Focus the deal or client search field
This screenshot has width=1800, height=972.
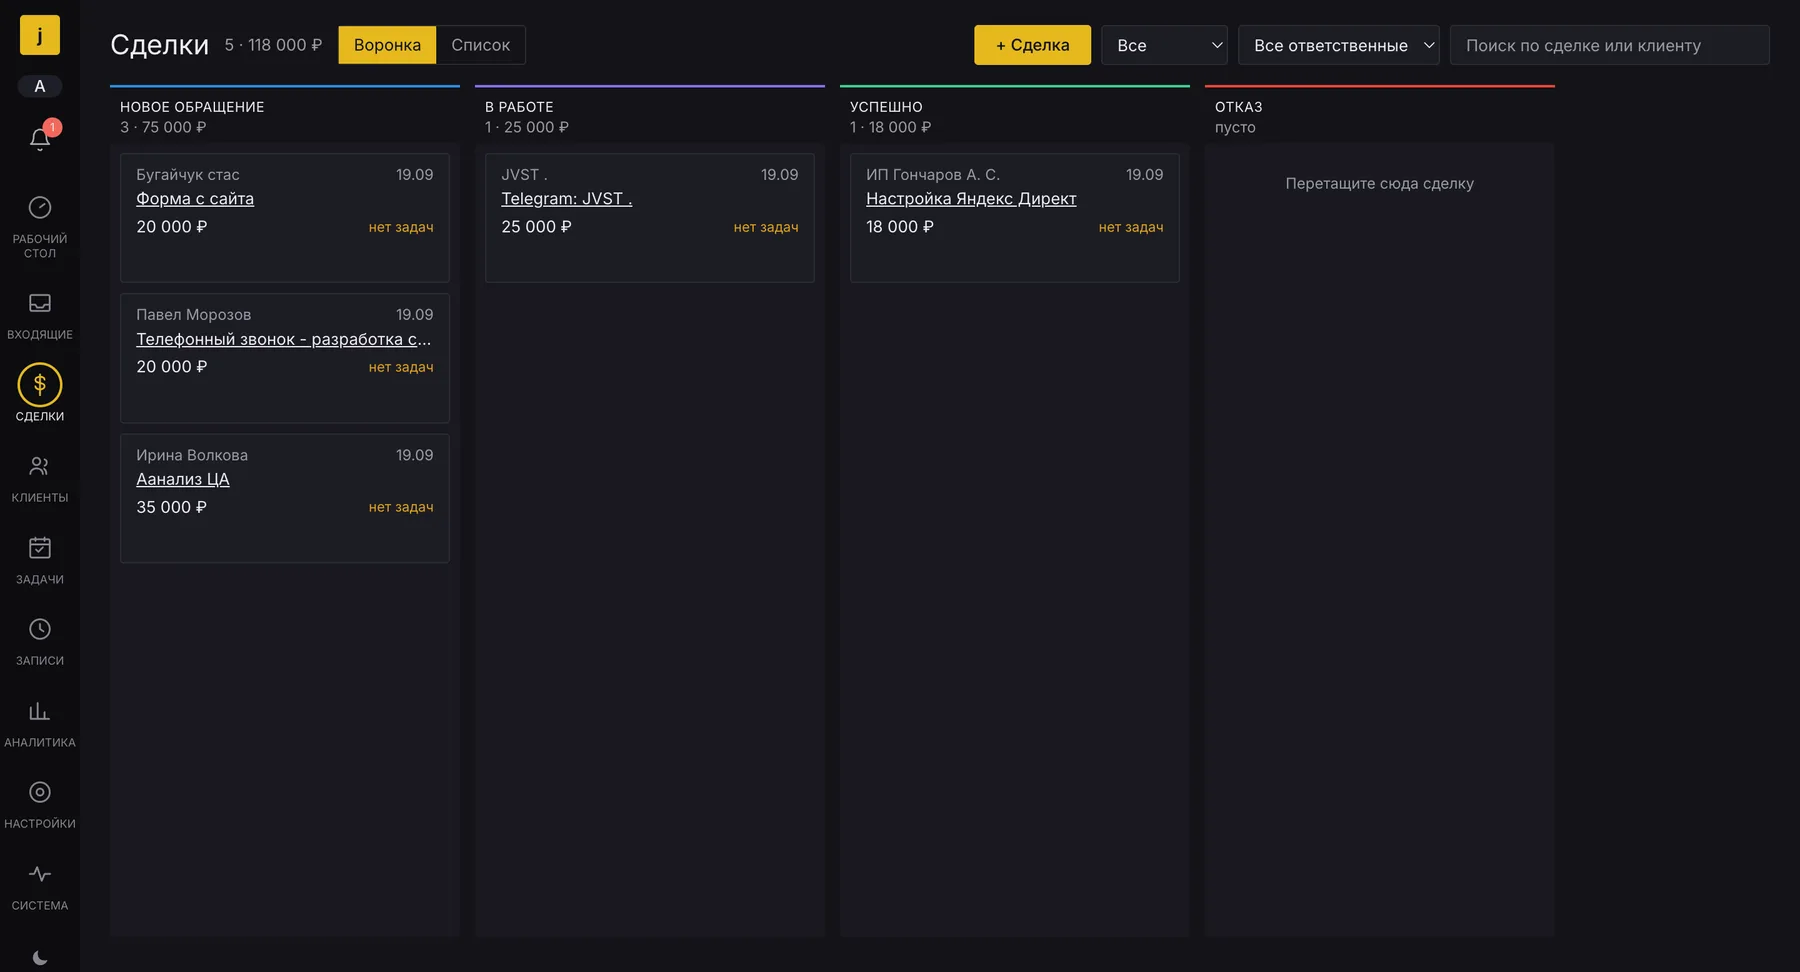coord(1610,45)
